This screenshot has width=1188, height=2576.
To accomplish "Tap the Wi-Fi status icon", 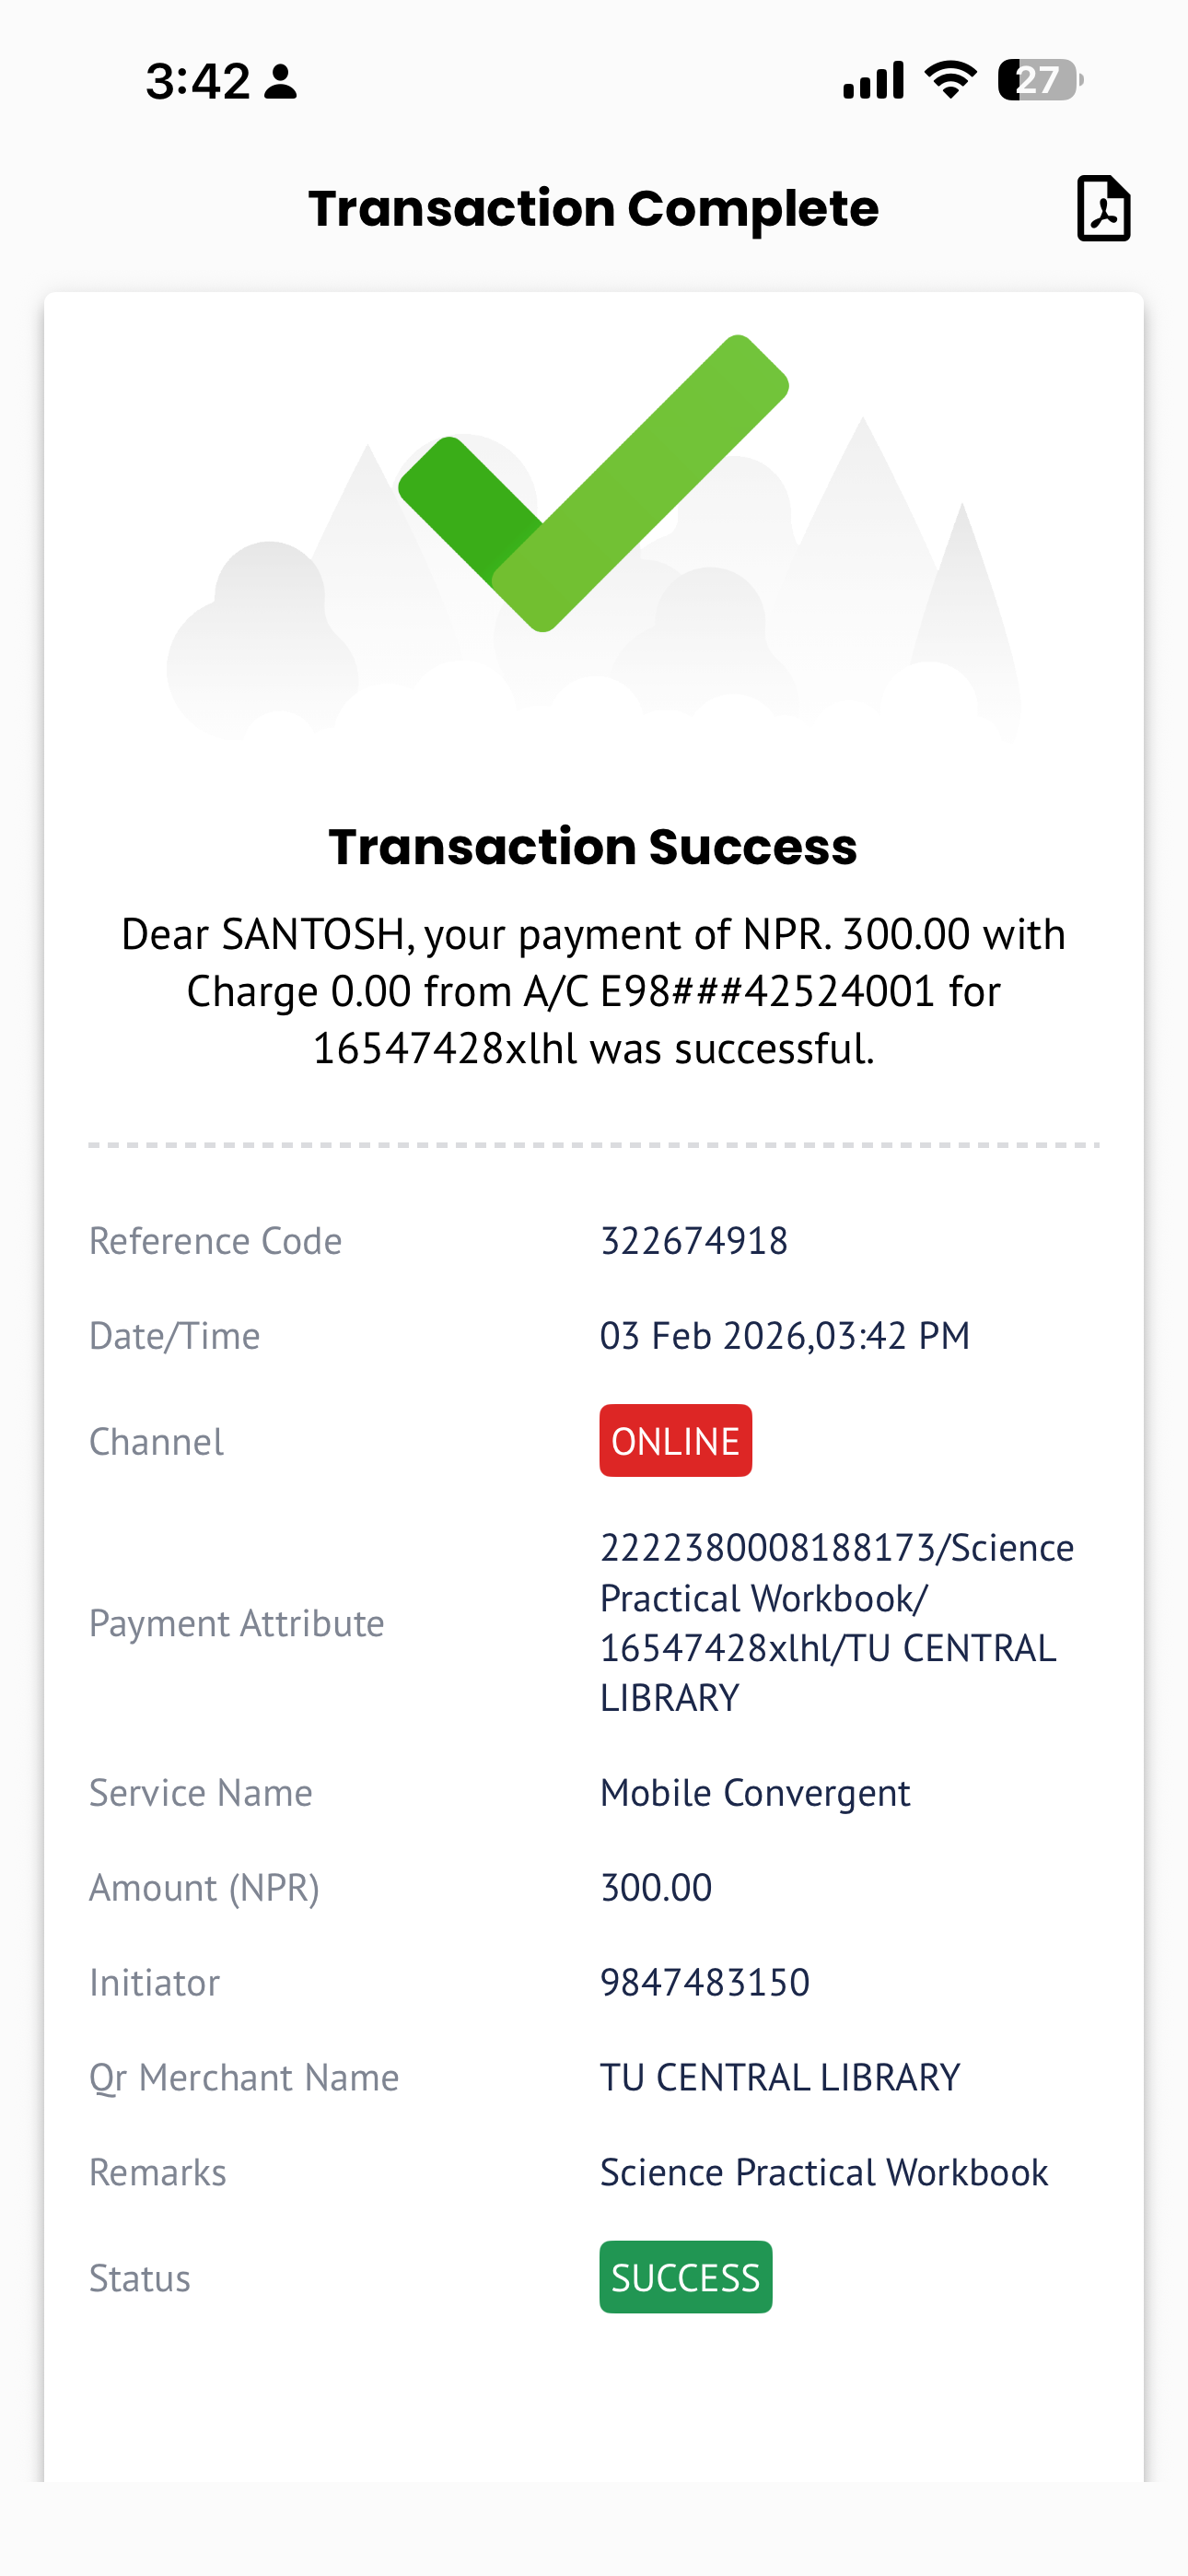I will pyautogui.click(x=950, y=80).
